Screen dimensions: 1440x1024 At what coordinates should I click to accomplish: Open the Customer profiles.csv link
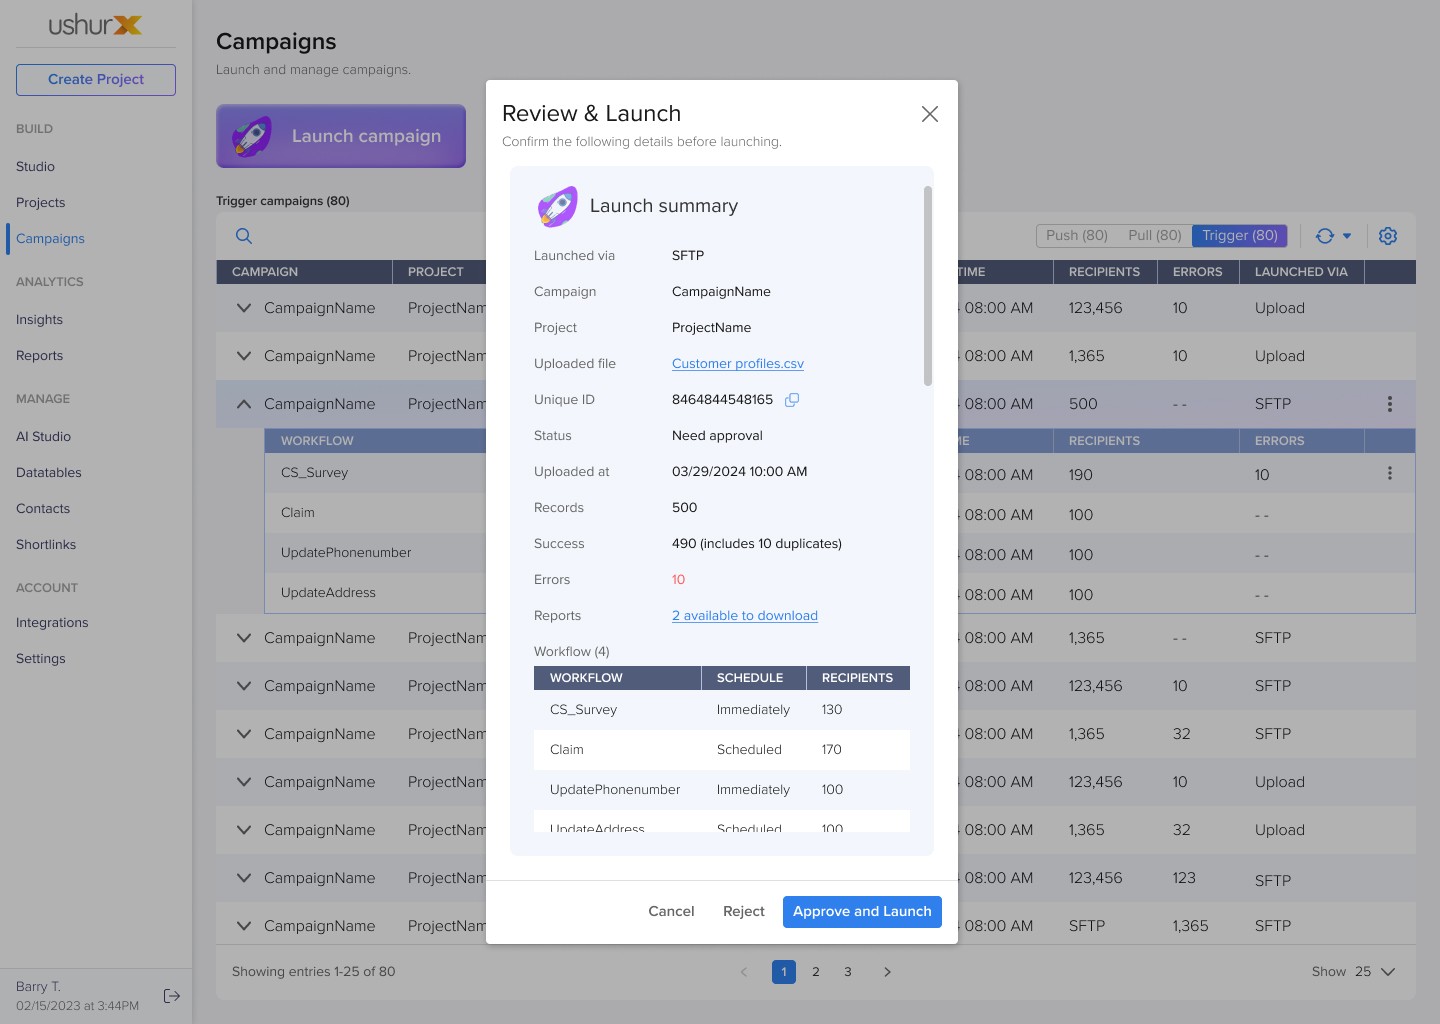pyautogui.click(x=738, y=364)
